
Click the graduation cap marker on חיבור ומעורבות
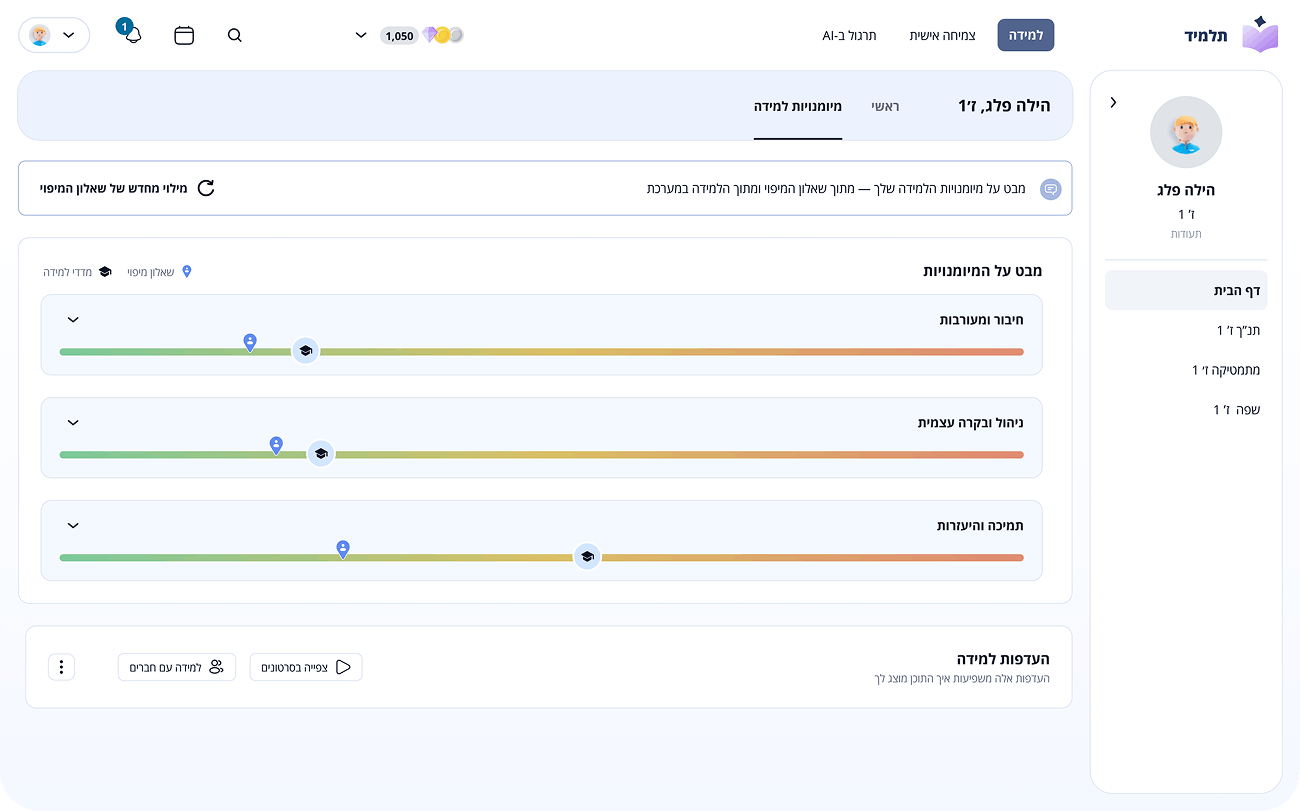(306, 351)
